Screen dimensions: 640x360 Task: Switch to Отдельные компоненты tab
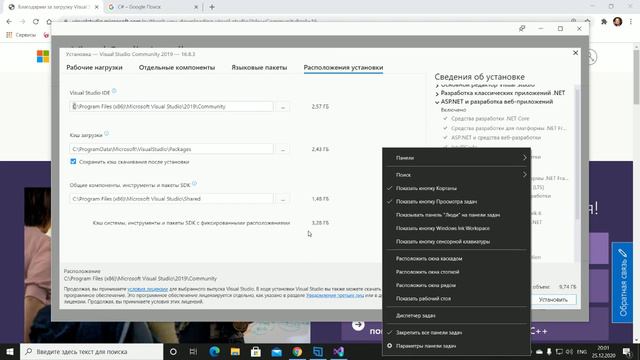tap(177, 67)
